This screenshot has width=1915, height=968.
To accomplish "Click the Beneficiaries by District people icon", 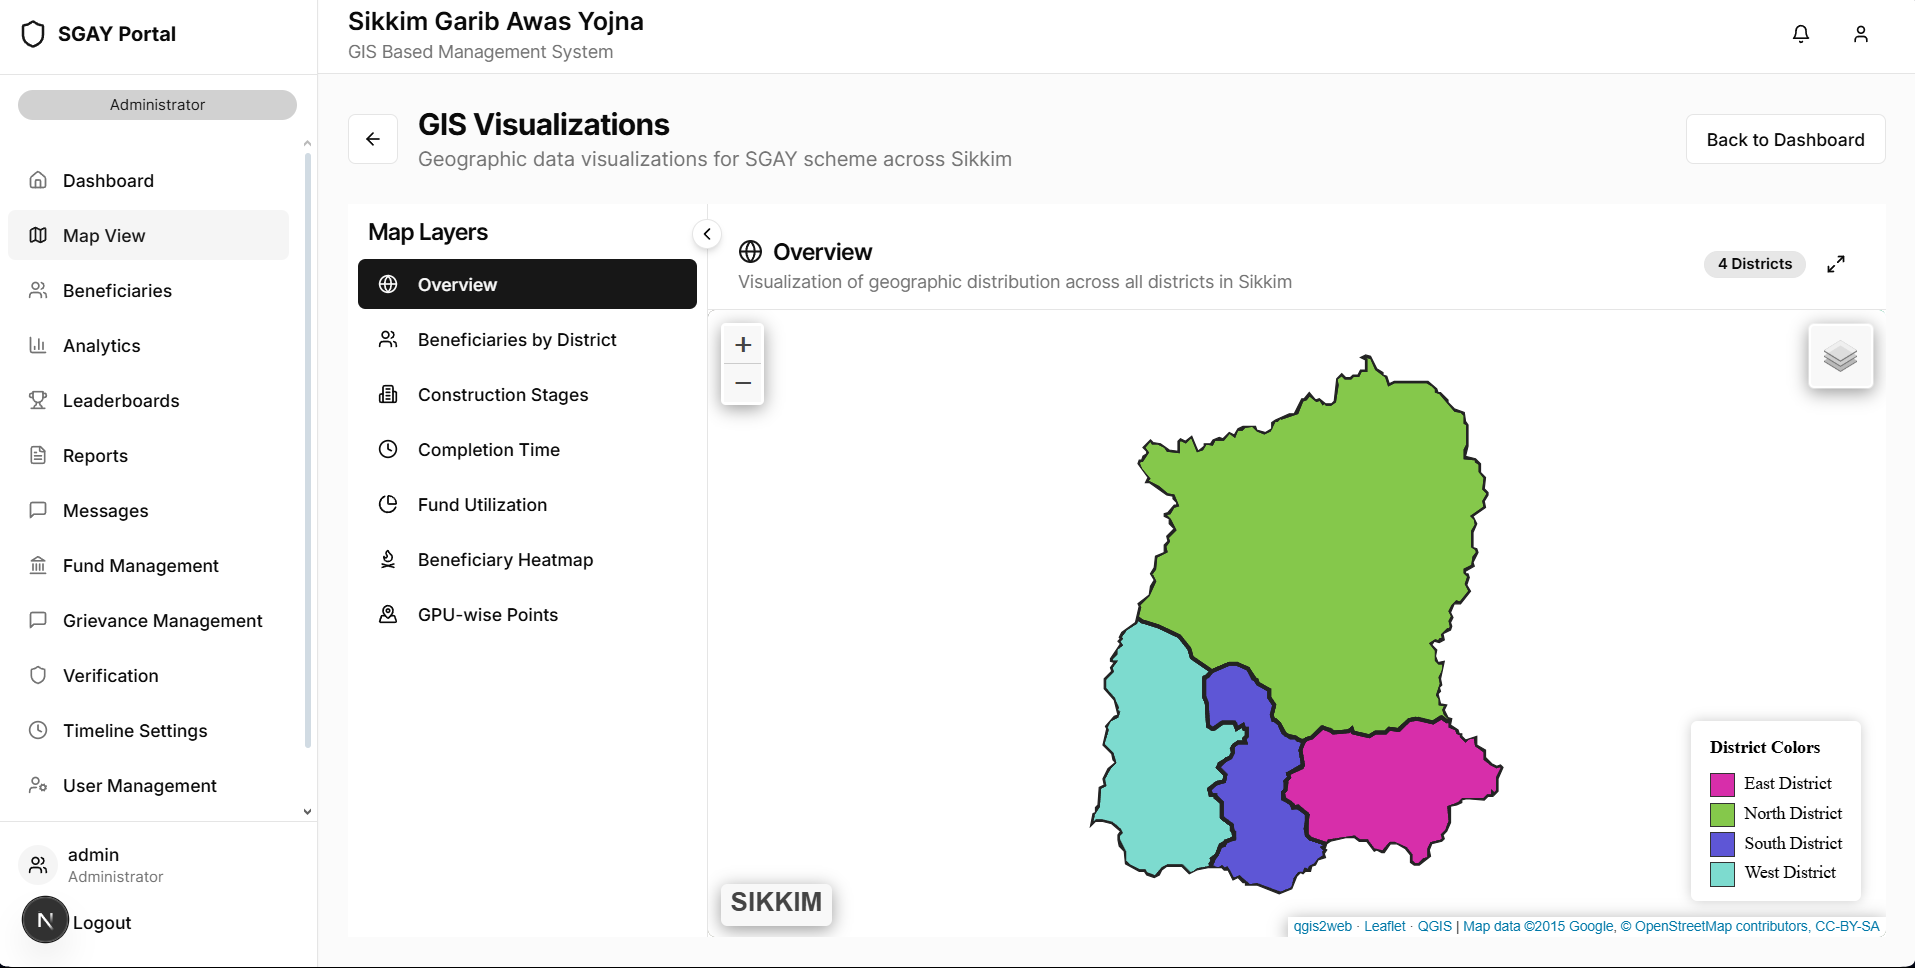I will click(x=388, y=339).
